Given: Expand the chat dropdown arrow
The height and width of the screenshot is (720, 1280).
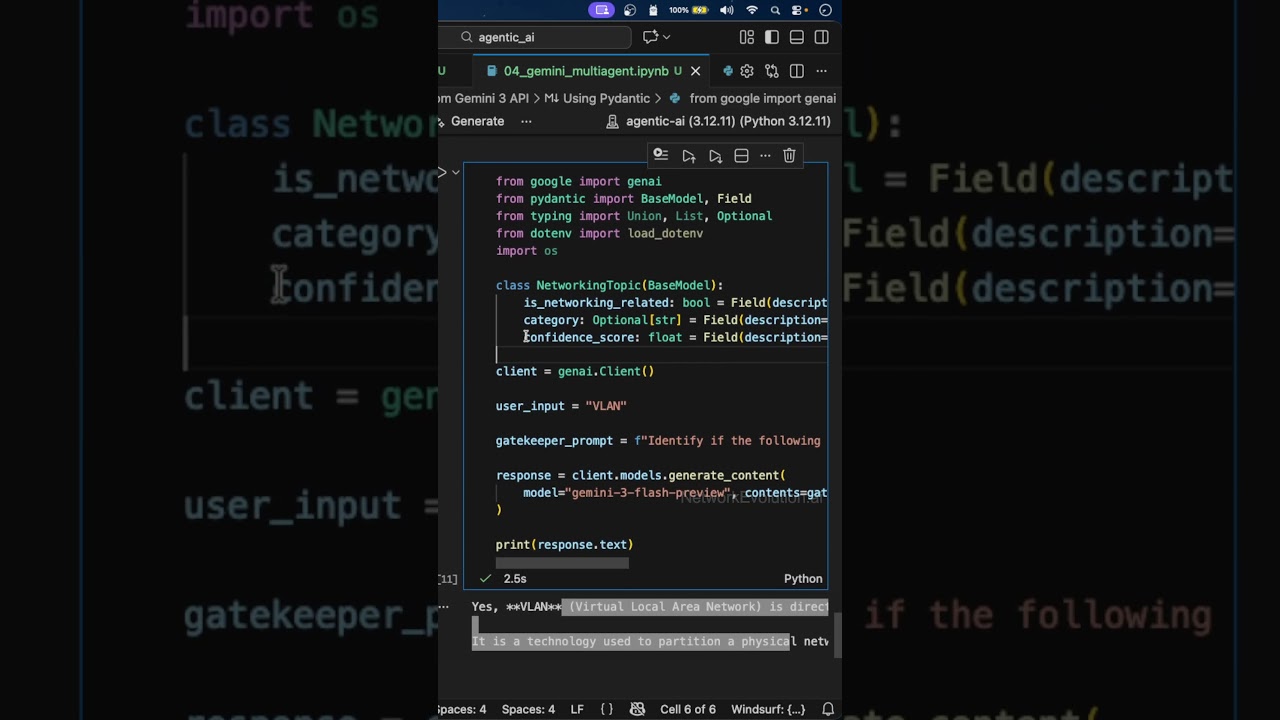Looking at the screenshot, I should click(667, 37).
